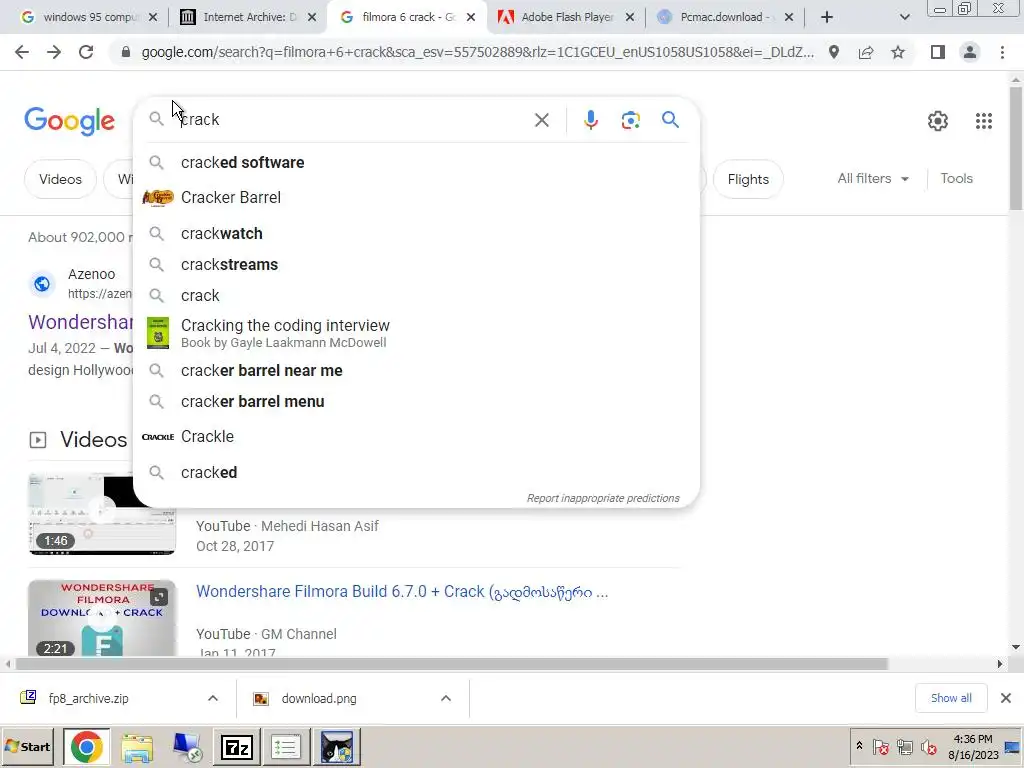Submit search with the blue magnifier icon

670,120
